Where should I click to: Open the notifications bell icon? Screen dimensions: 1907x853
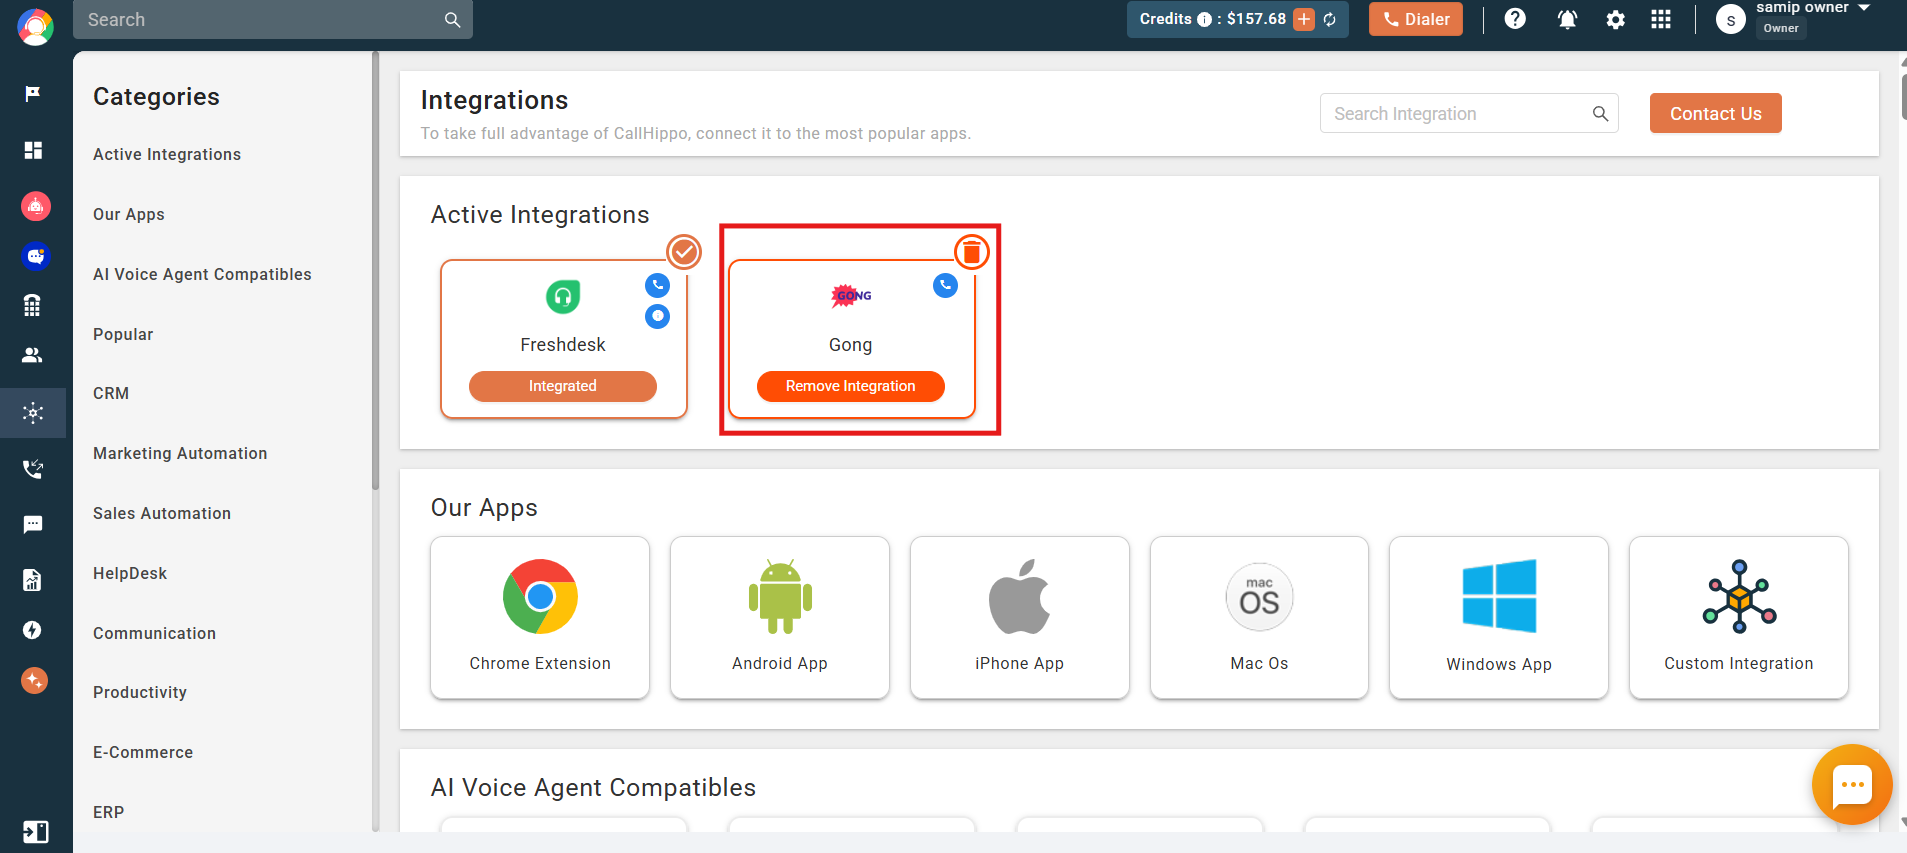(1567, 19)
